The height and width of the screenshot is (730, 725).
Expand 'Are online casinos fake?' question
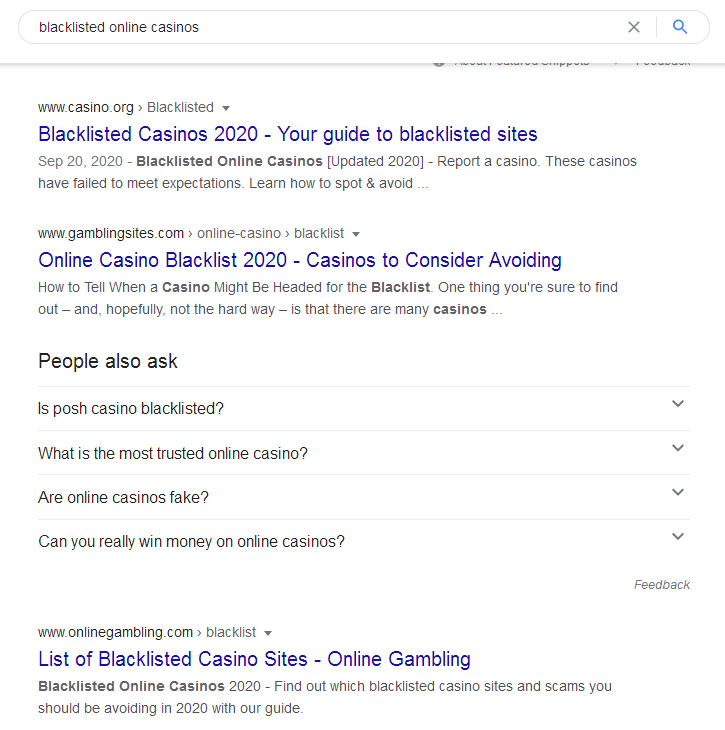coord(364,497)
